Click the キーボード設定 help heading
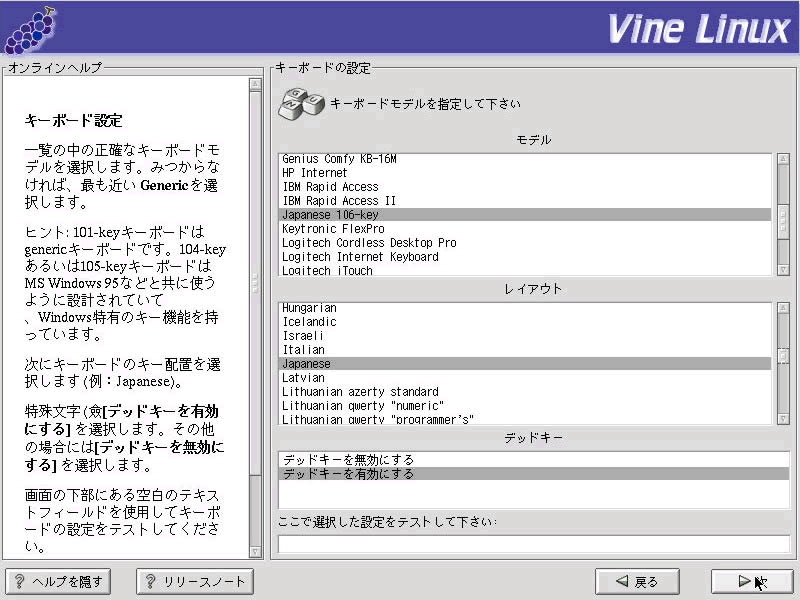800x600 pixels. pyautogui.click(x=73, y=121)
